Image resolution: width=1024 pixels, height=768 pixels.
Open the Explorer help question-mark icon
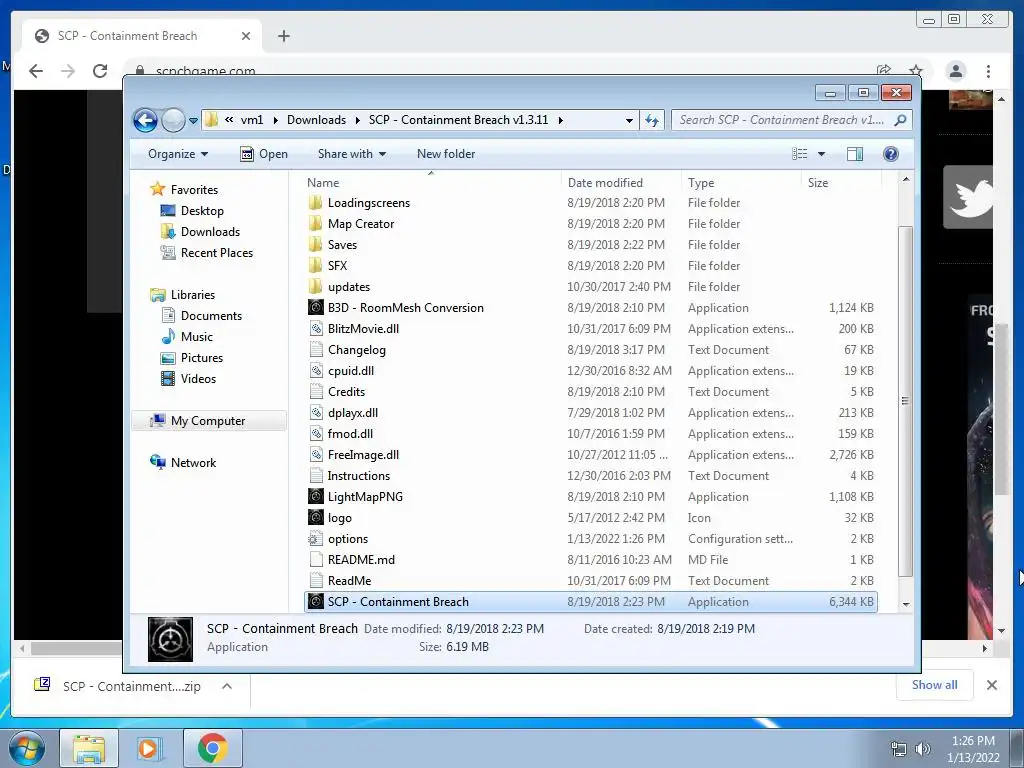tap(890, 154)
